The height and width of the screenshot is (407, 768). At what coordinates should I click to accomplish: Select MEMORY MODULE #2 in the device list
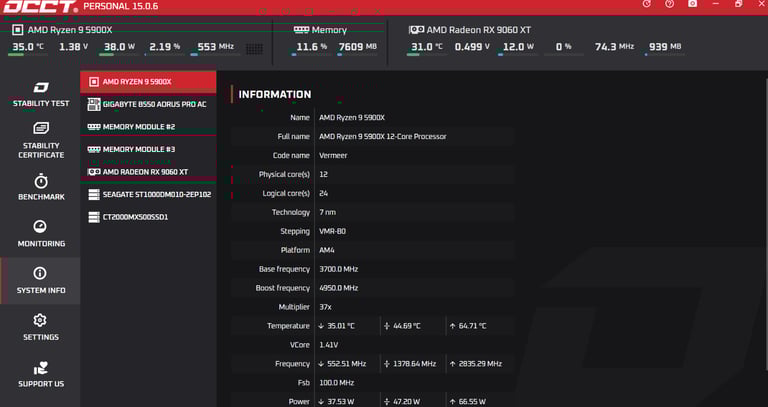coord(148,126)
